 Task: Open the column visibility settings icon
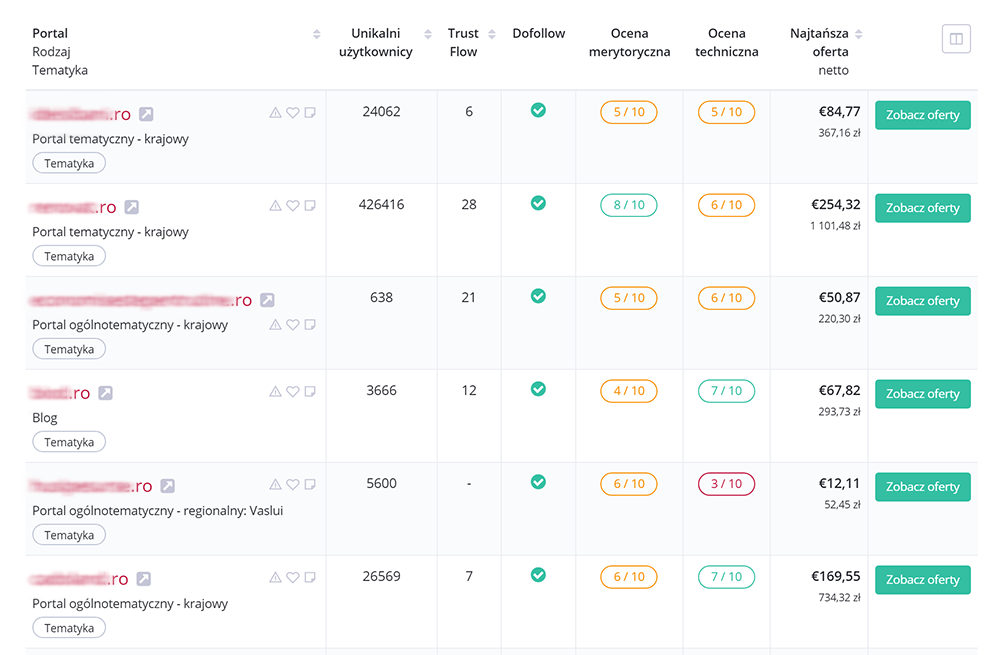tap(956, 39)
